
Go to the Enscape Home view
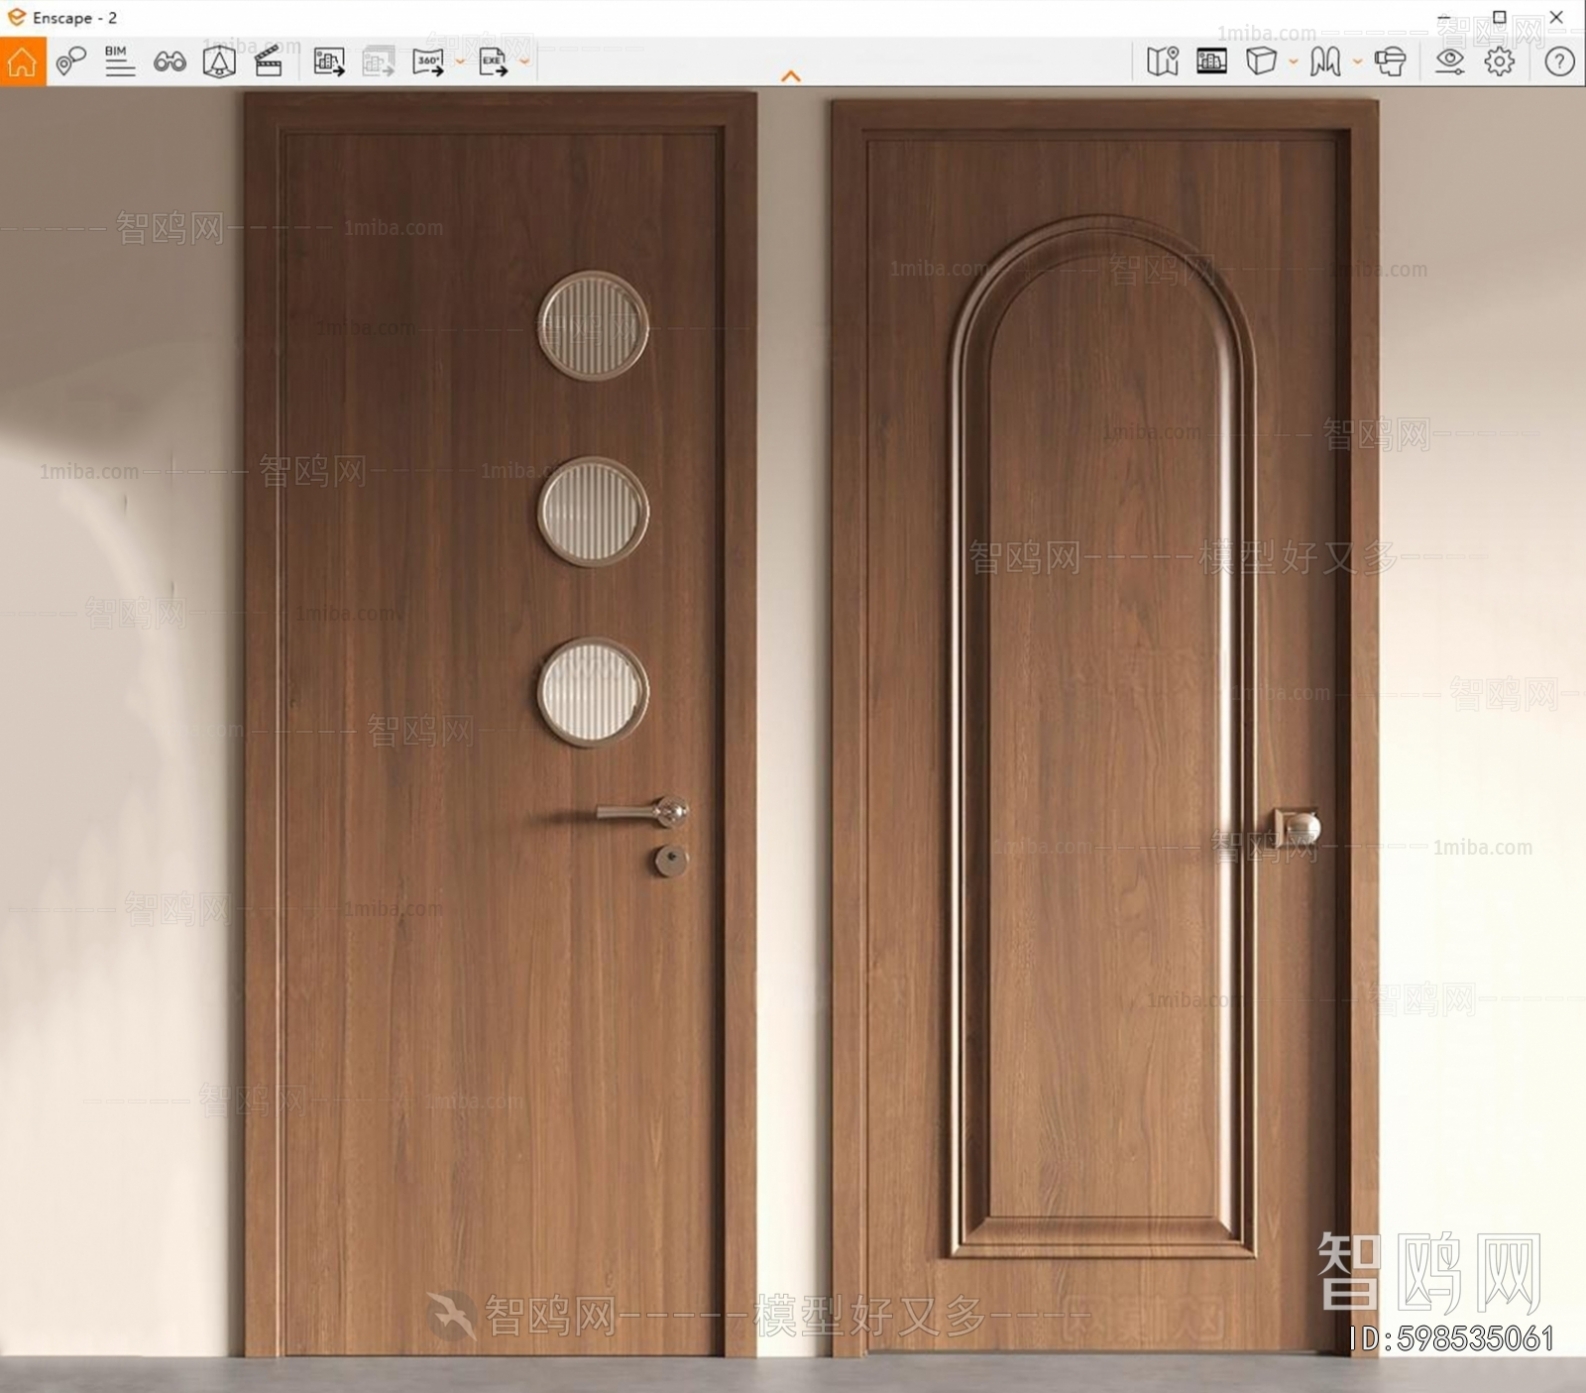pos(22,61)
